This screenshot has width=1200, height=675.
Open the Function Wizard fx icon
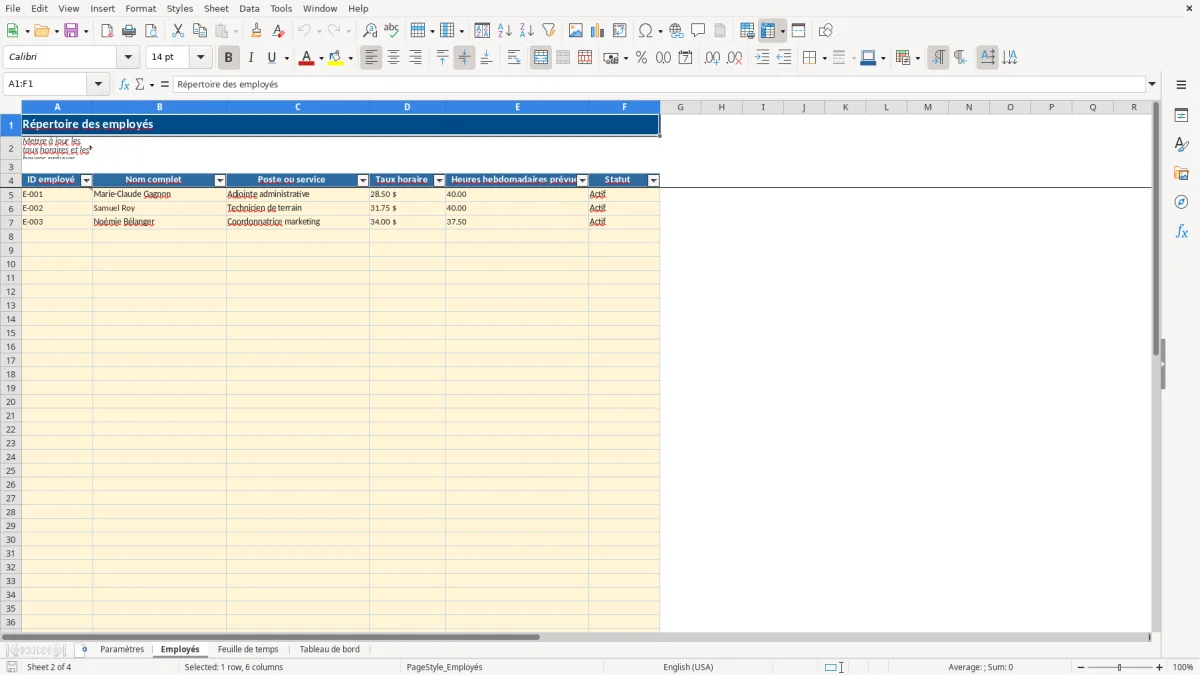(x=125, y=85)
